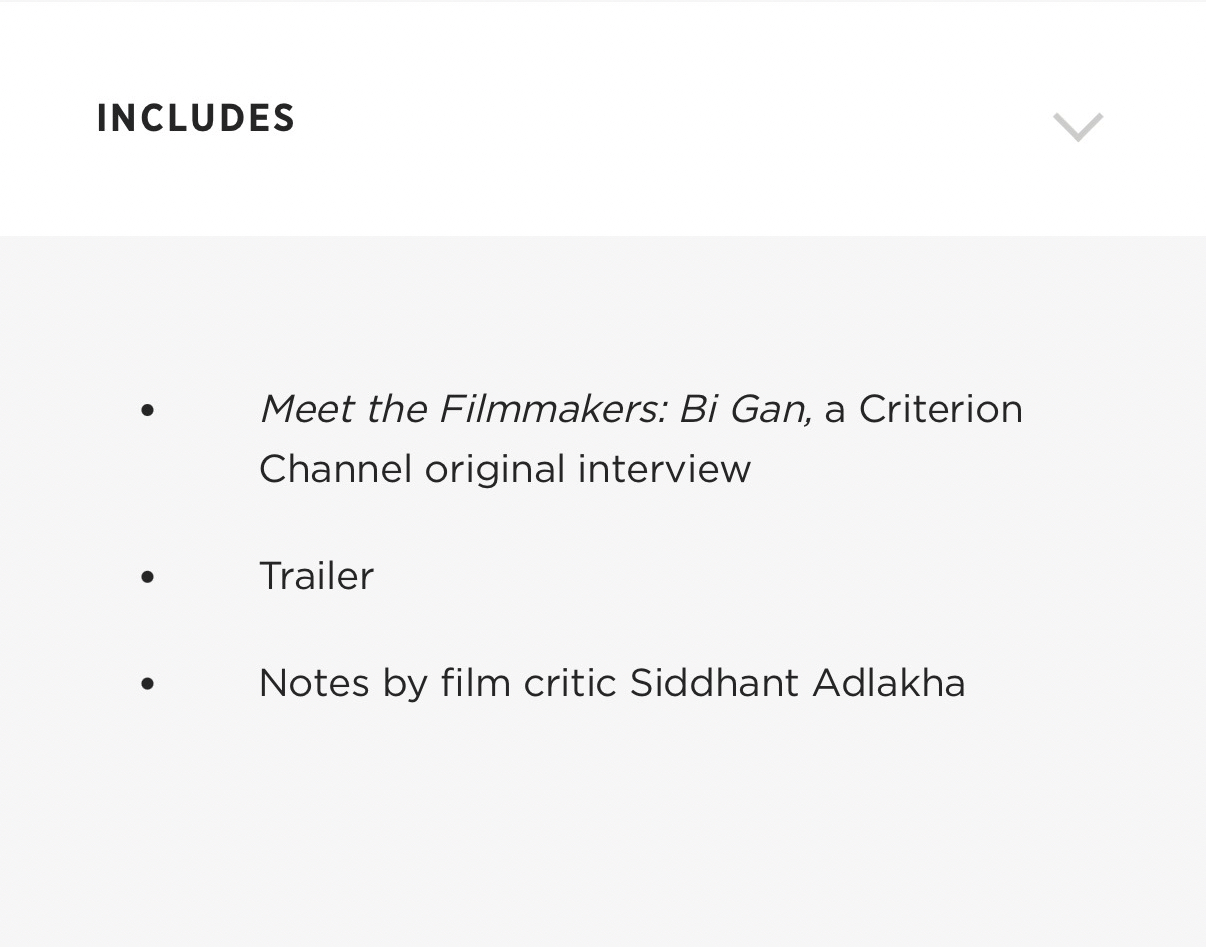The height and width of the screenshot is (947, 1206).
Task: Click the words "Bi Gan," in italics
Action: (745, 409)
